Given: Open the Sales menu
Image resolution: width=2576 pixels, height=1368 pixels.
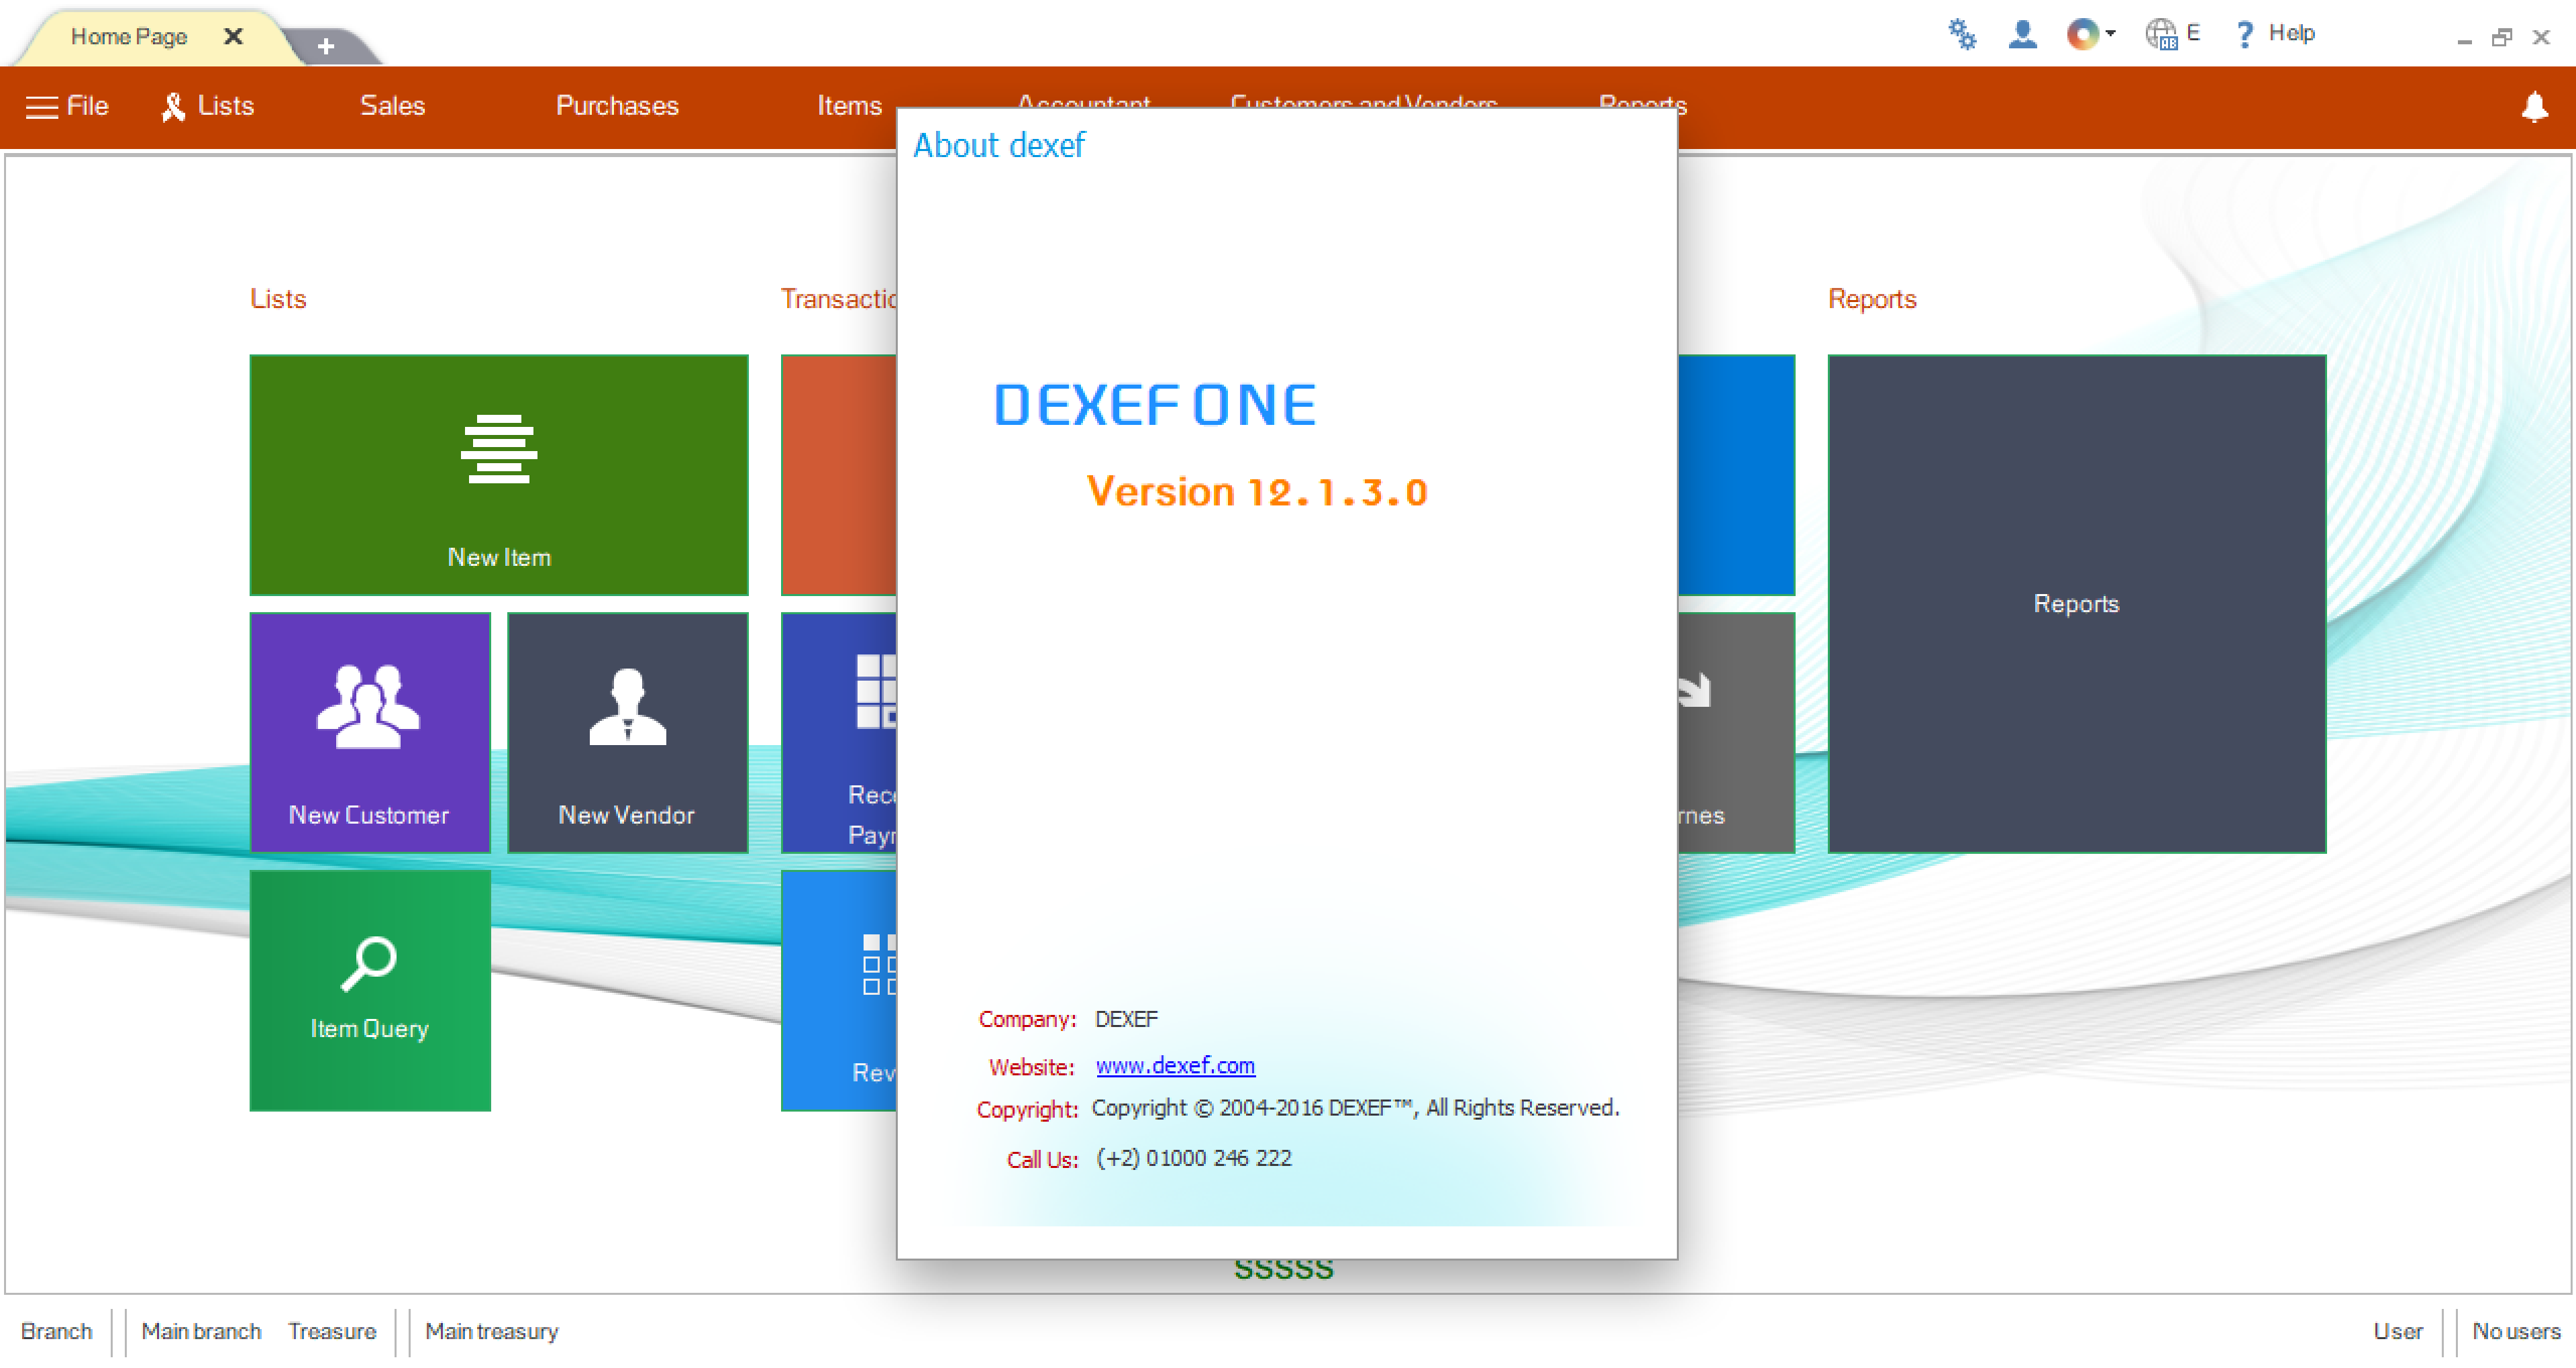Looking at the screenshot, I should coord(393,106).
